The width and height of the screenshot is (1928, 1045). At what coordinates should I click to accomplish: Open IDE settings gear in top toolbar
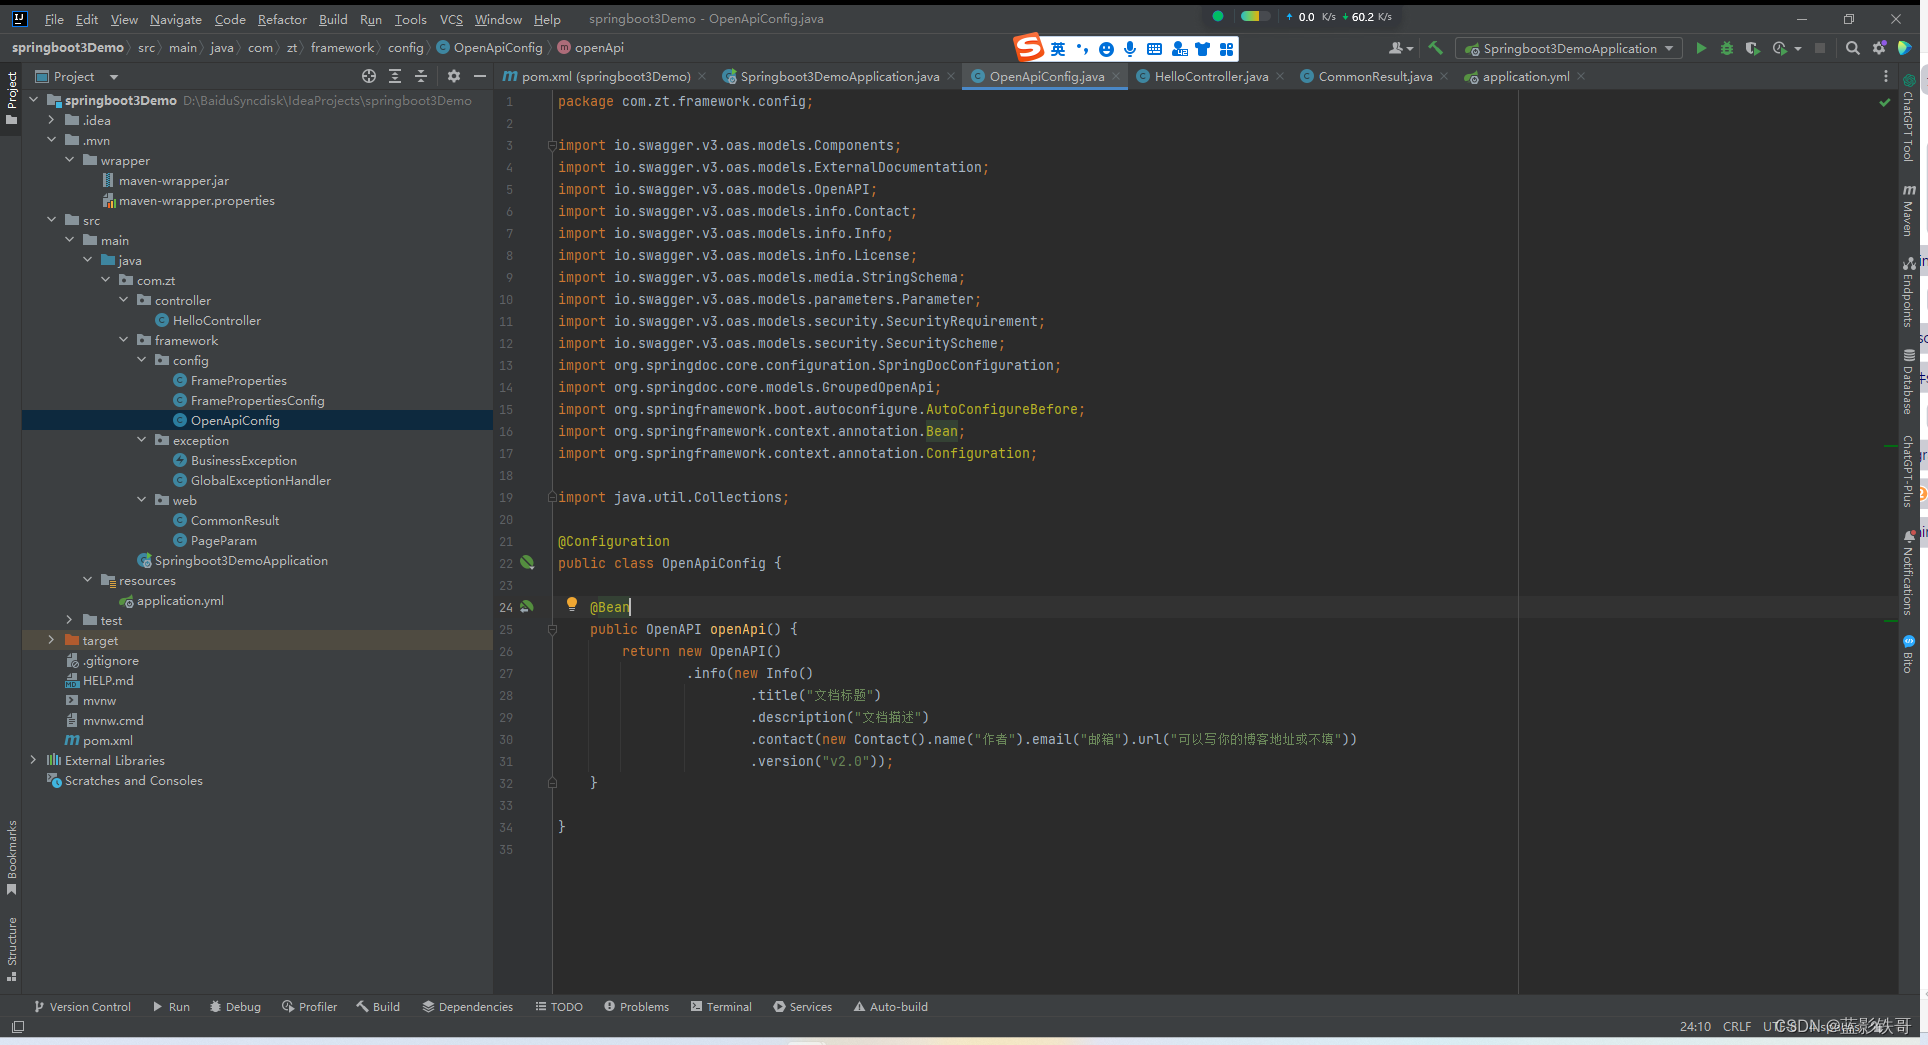(x=1879, y=48)
